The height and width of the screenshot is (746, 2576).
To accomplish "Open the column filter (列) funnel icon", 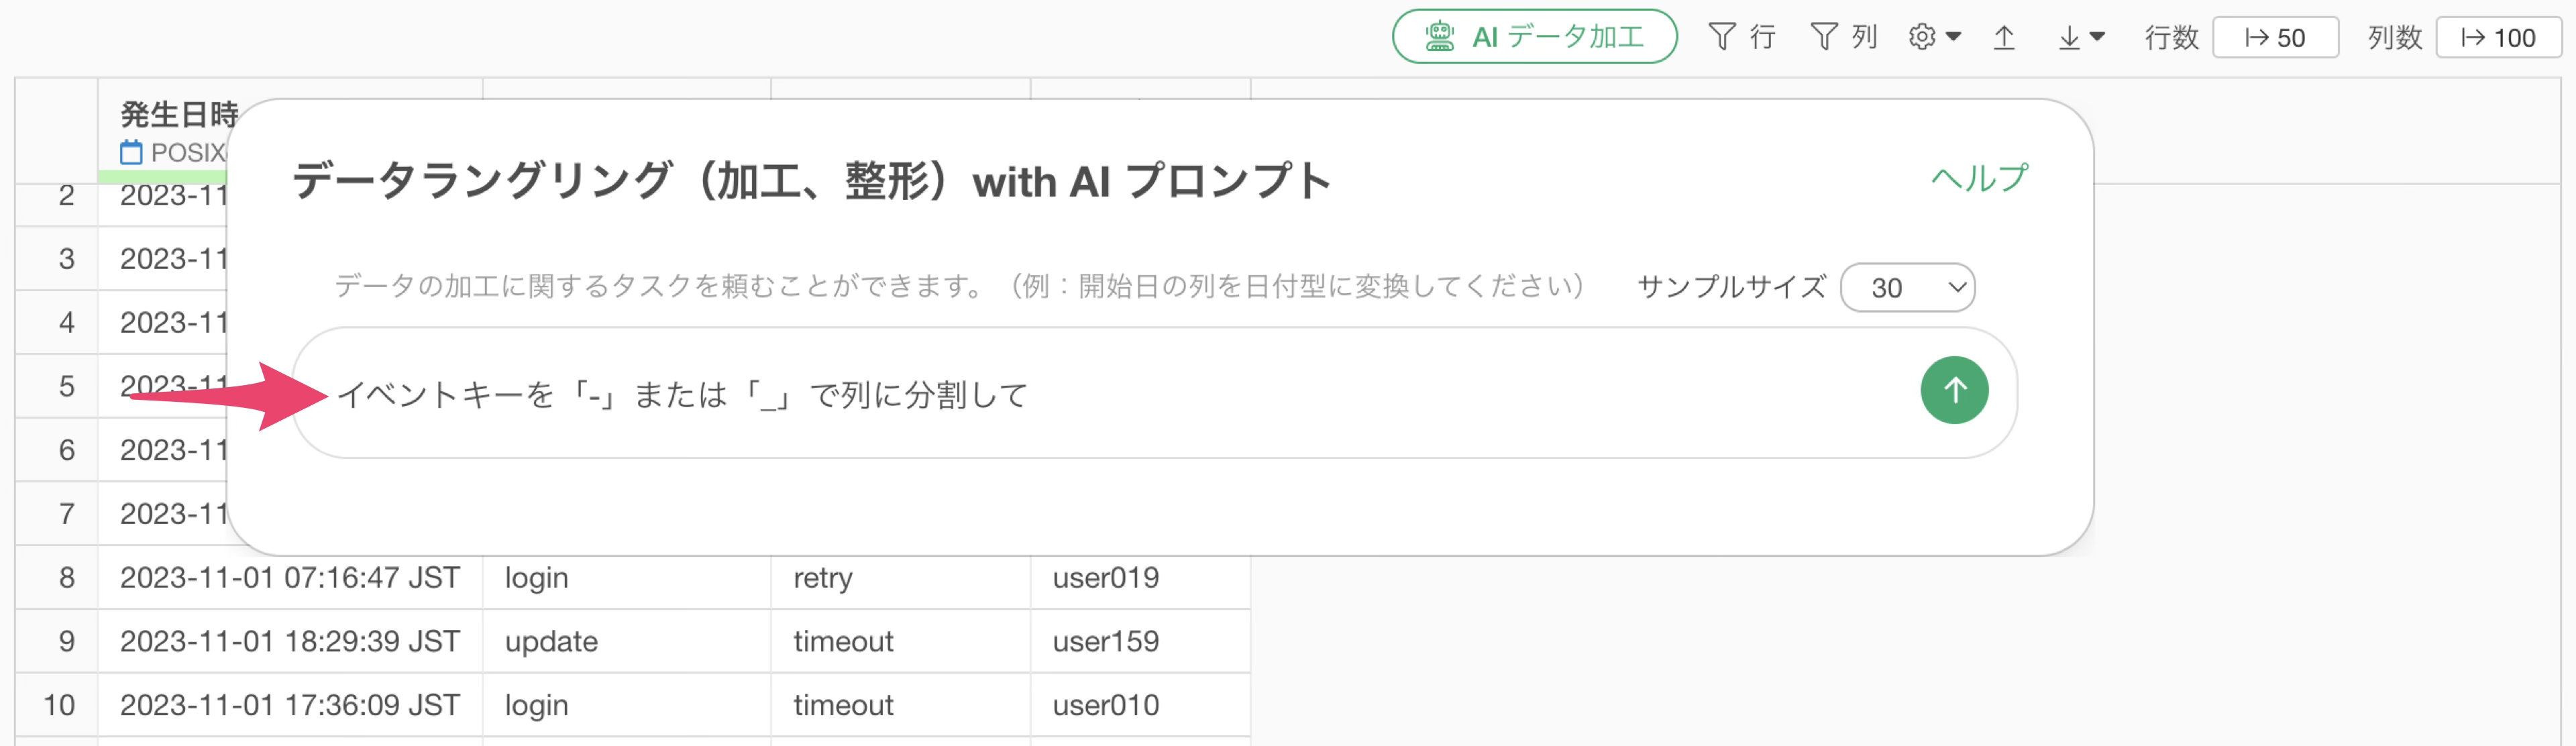I will point(1823,37).
